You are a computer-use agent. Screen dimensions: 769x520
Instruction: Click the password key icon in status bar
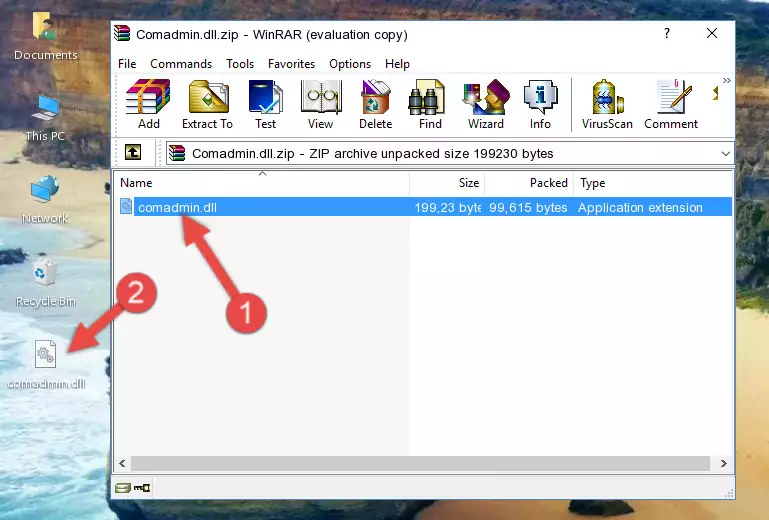(142, 488)
